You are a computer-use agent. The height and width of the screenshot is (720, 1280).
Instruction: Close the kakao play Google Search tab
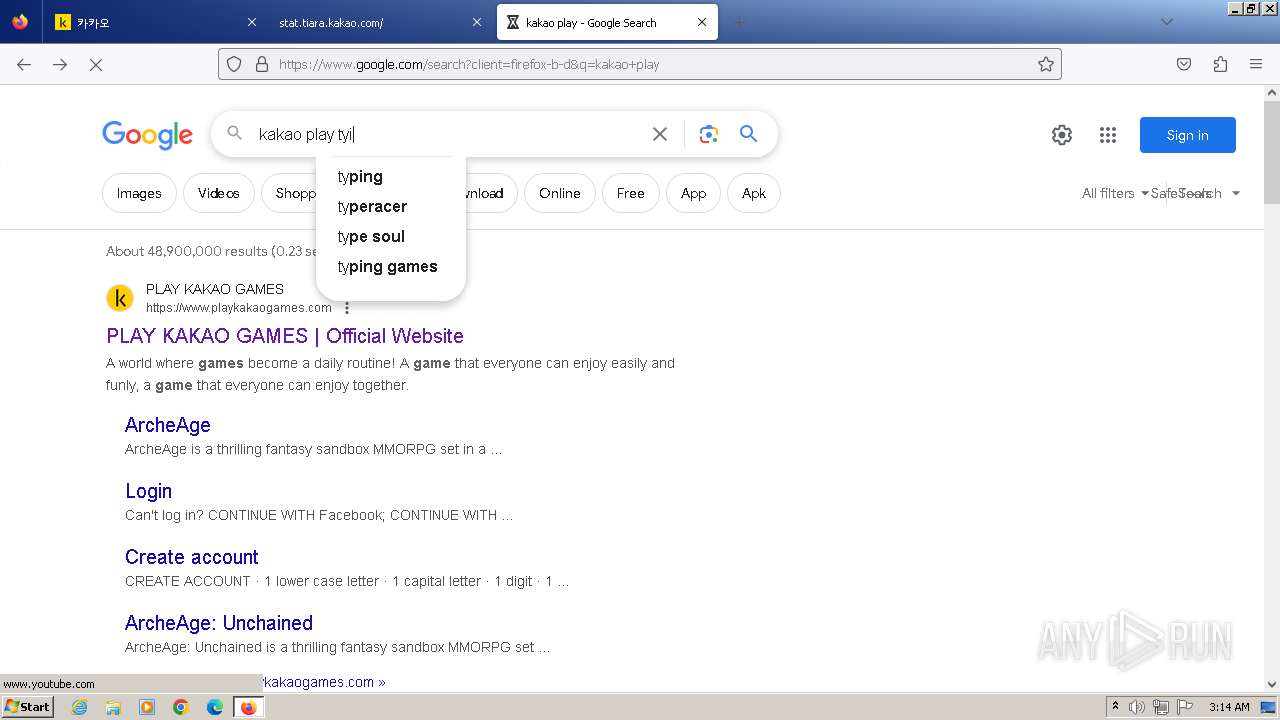pos(702,22)
